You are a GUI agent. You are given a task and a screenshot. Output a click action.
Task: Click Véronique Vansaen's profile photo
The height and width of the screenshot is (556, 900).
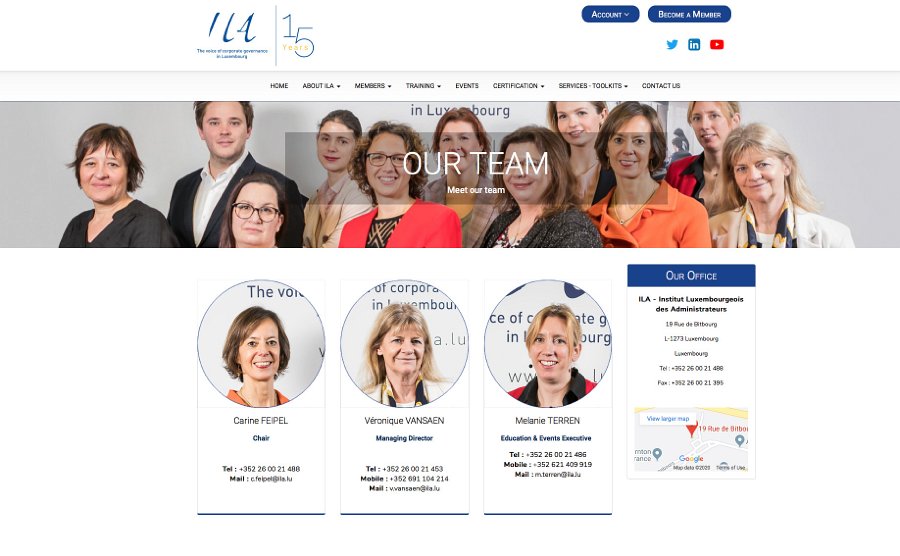coord(404,343)
